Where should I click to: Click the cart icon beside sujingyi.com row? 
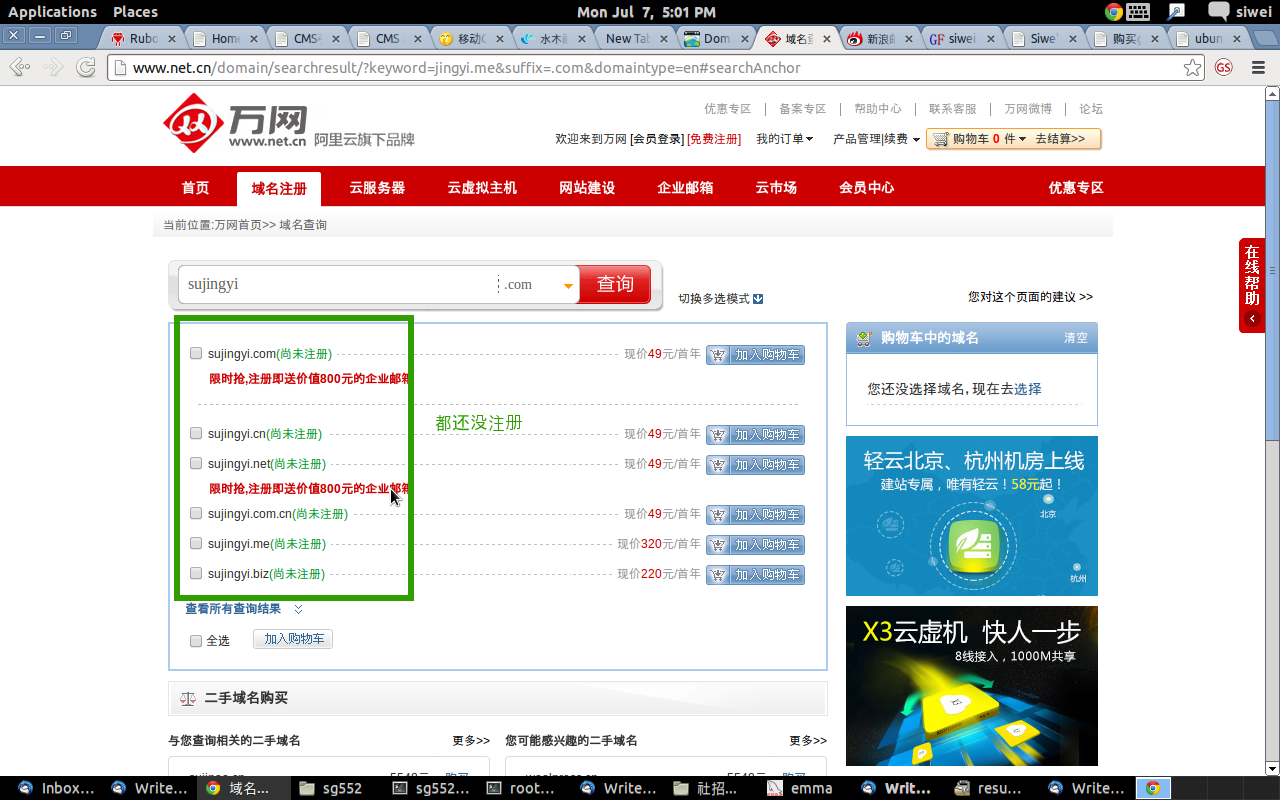click(718, 354)
